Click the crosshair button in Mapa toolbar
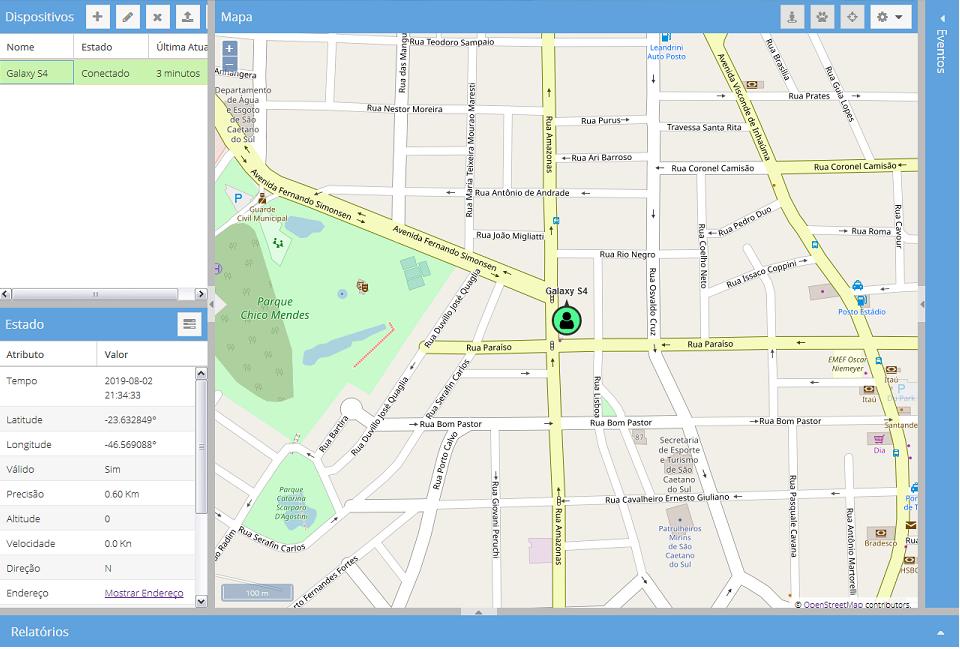Screen dimensions: 960x649 852,17
